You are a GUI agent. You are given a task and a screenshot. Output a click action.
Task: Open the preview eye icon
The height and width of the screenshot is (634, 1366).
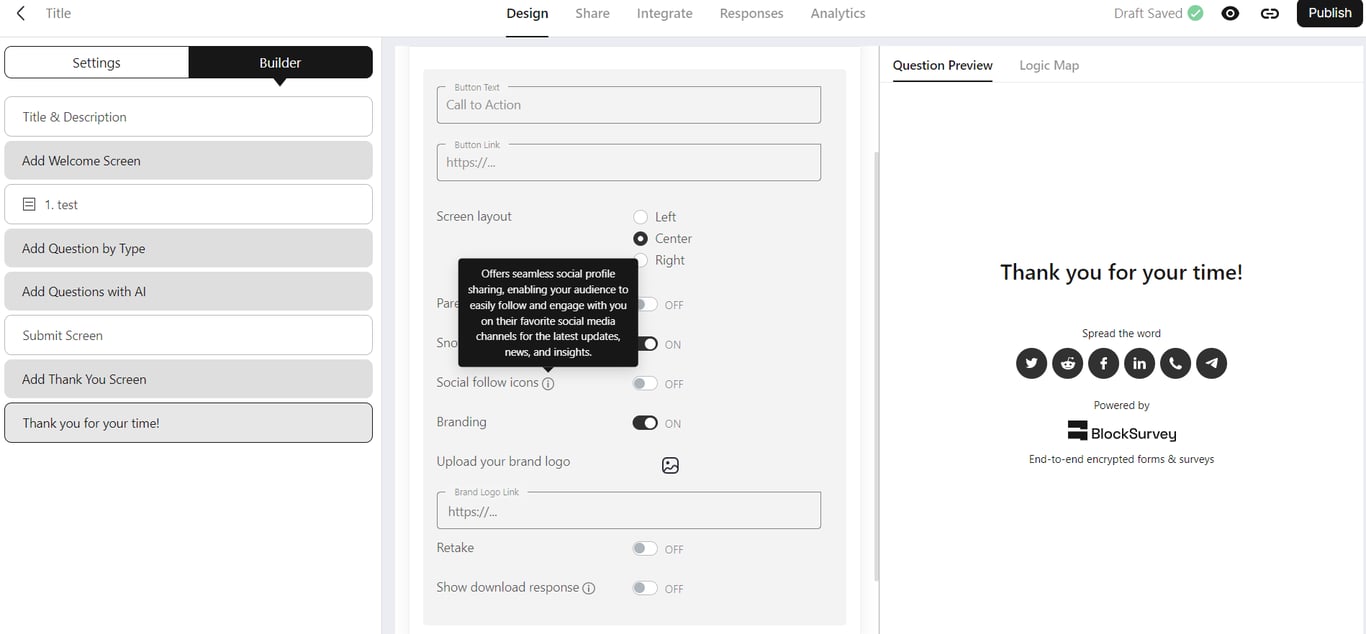tap(1231, 14)
